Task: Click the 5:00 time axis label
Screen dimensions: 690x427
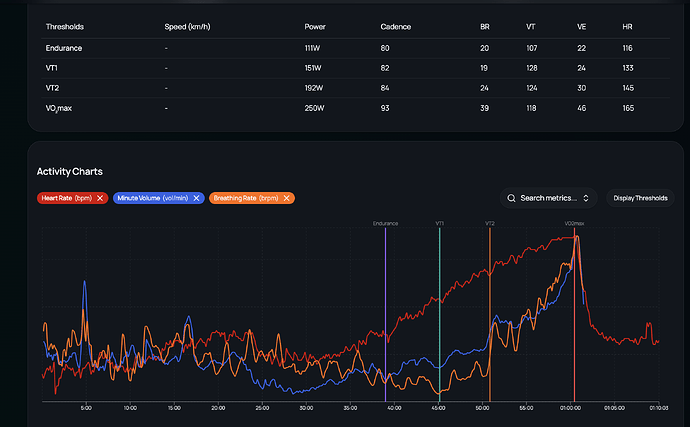Action: coord(86,408)
